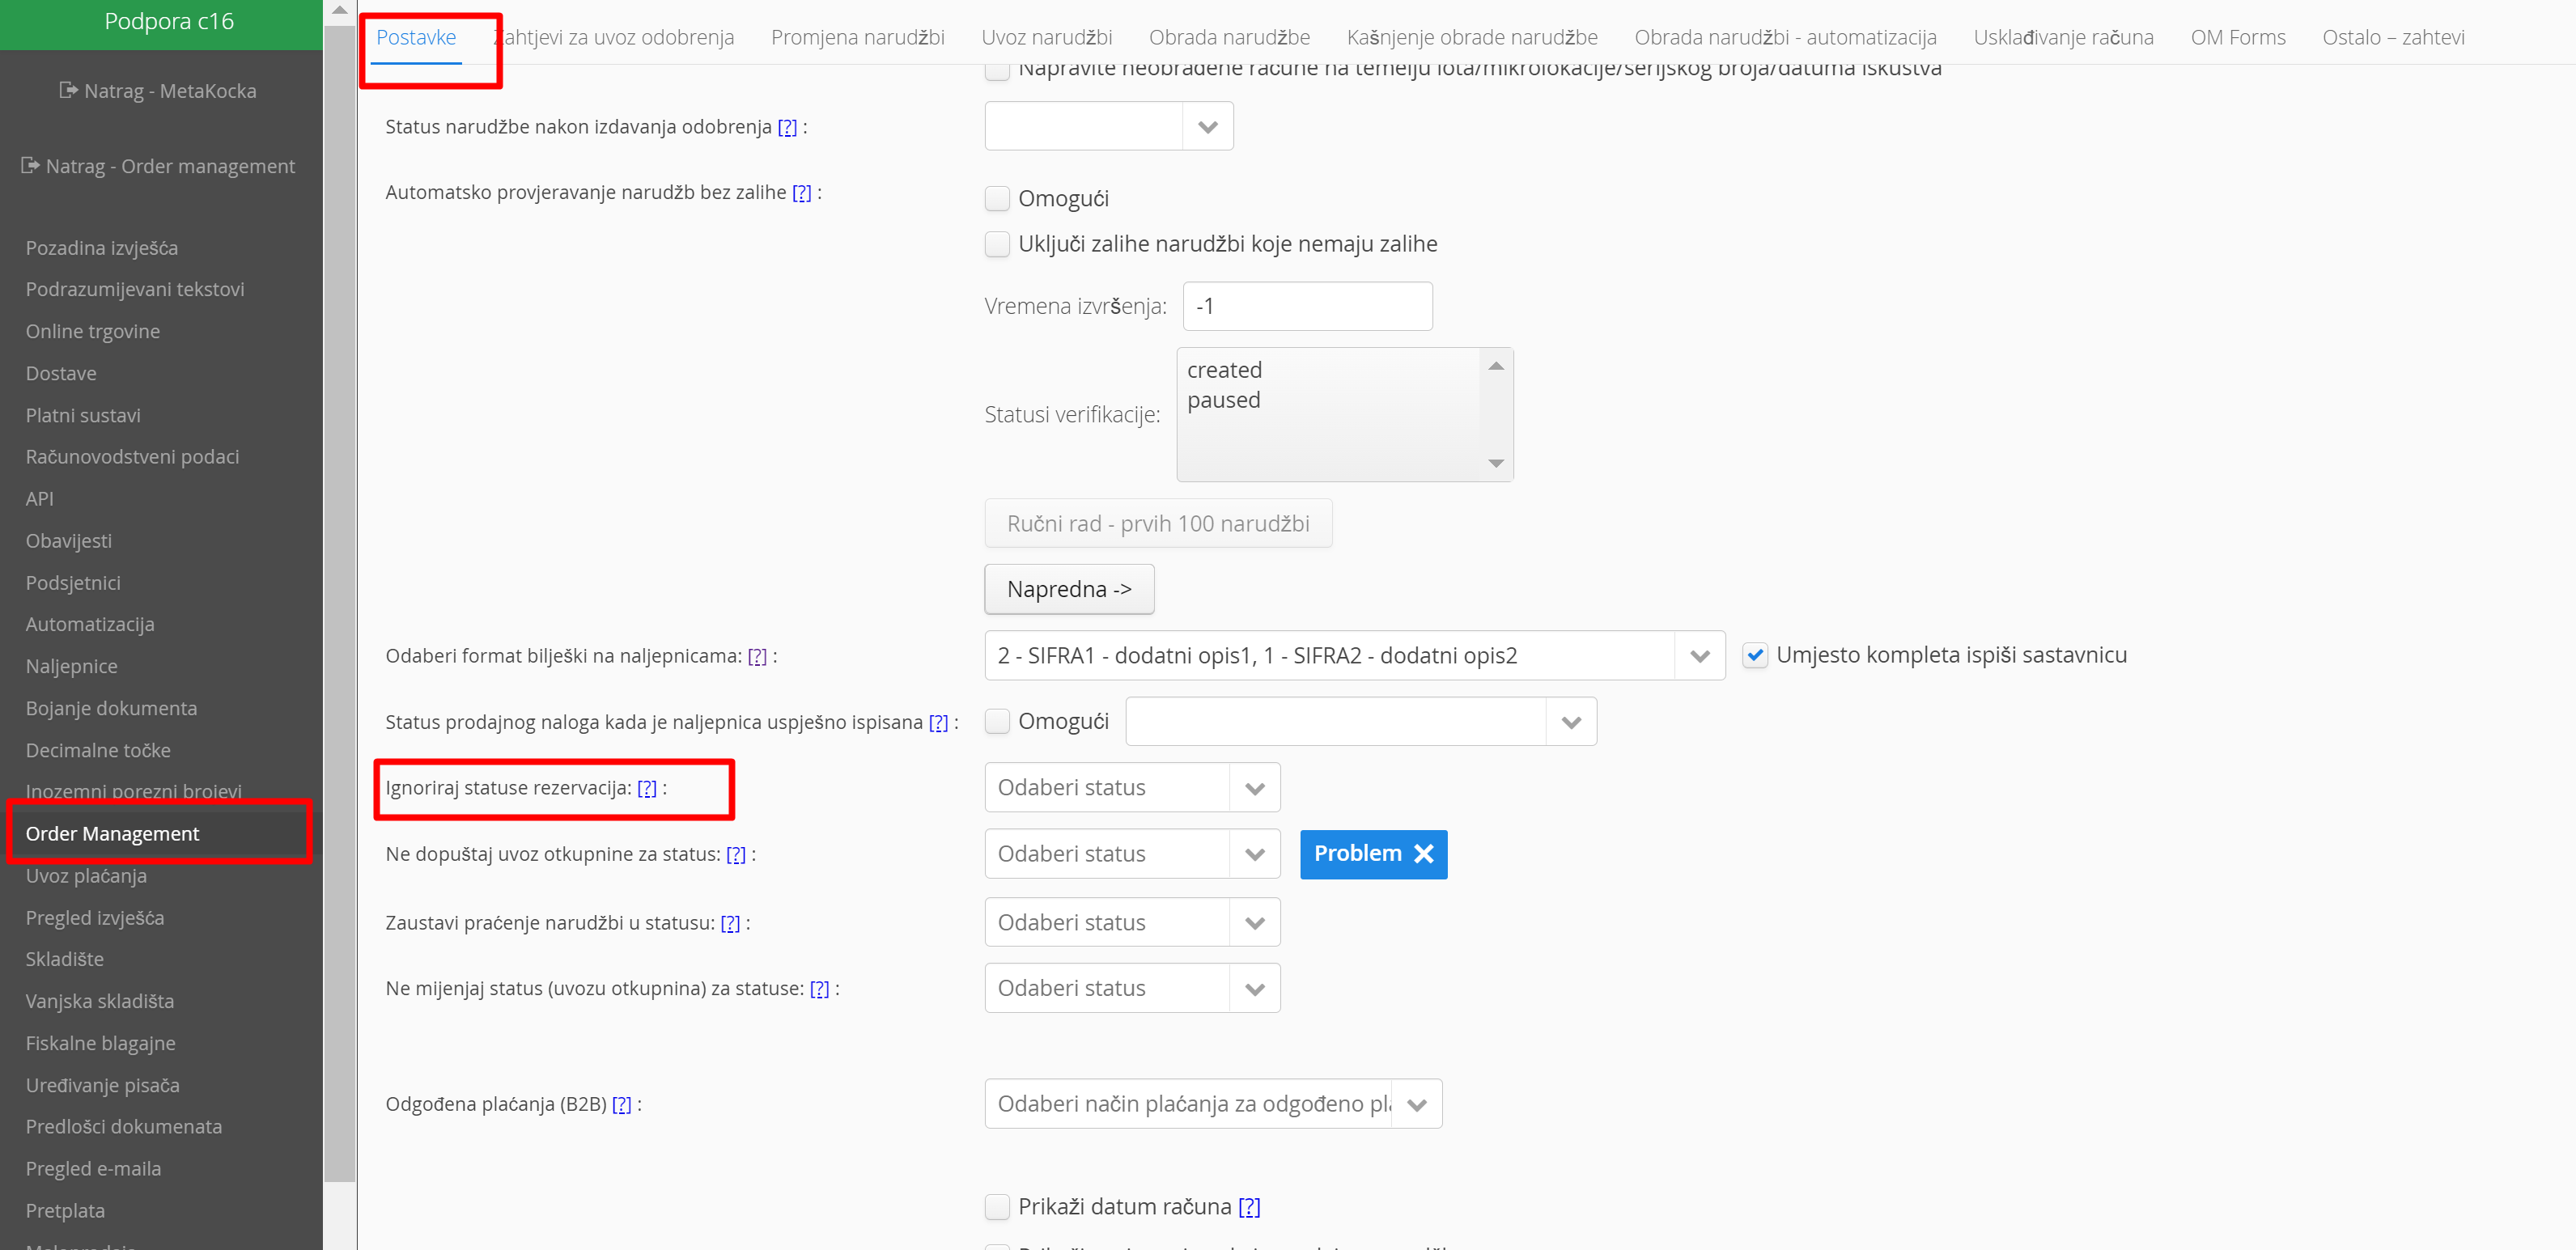Open deferred payment method dropdown
Viewport: 2576px width, 1250px height.
tap(1416, 1104)
